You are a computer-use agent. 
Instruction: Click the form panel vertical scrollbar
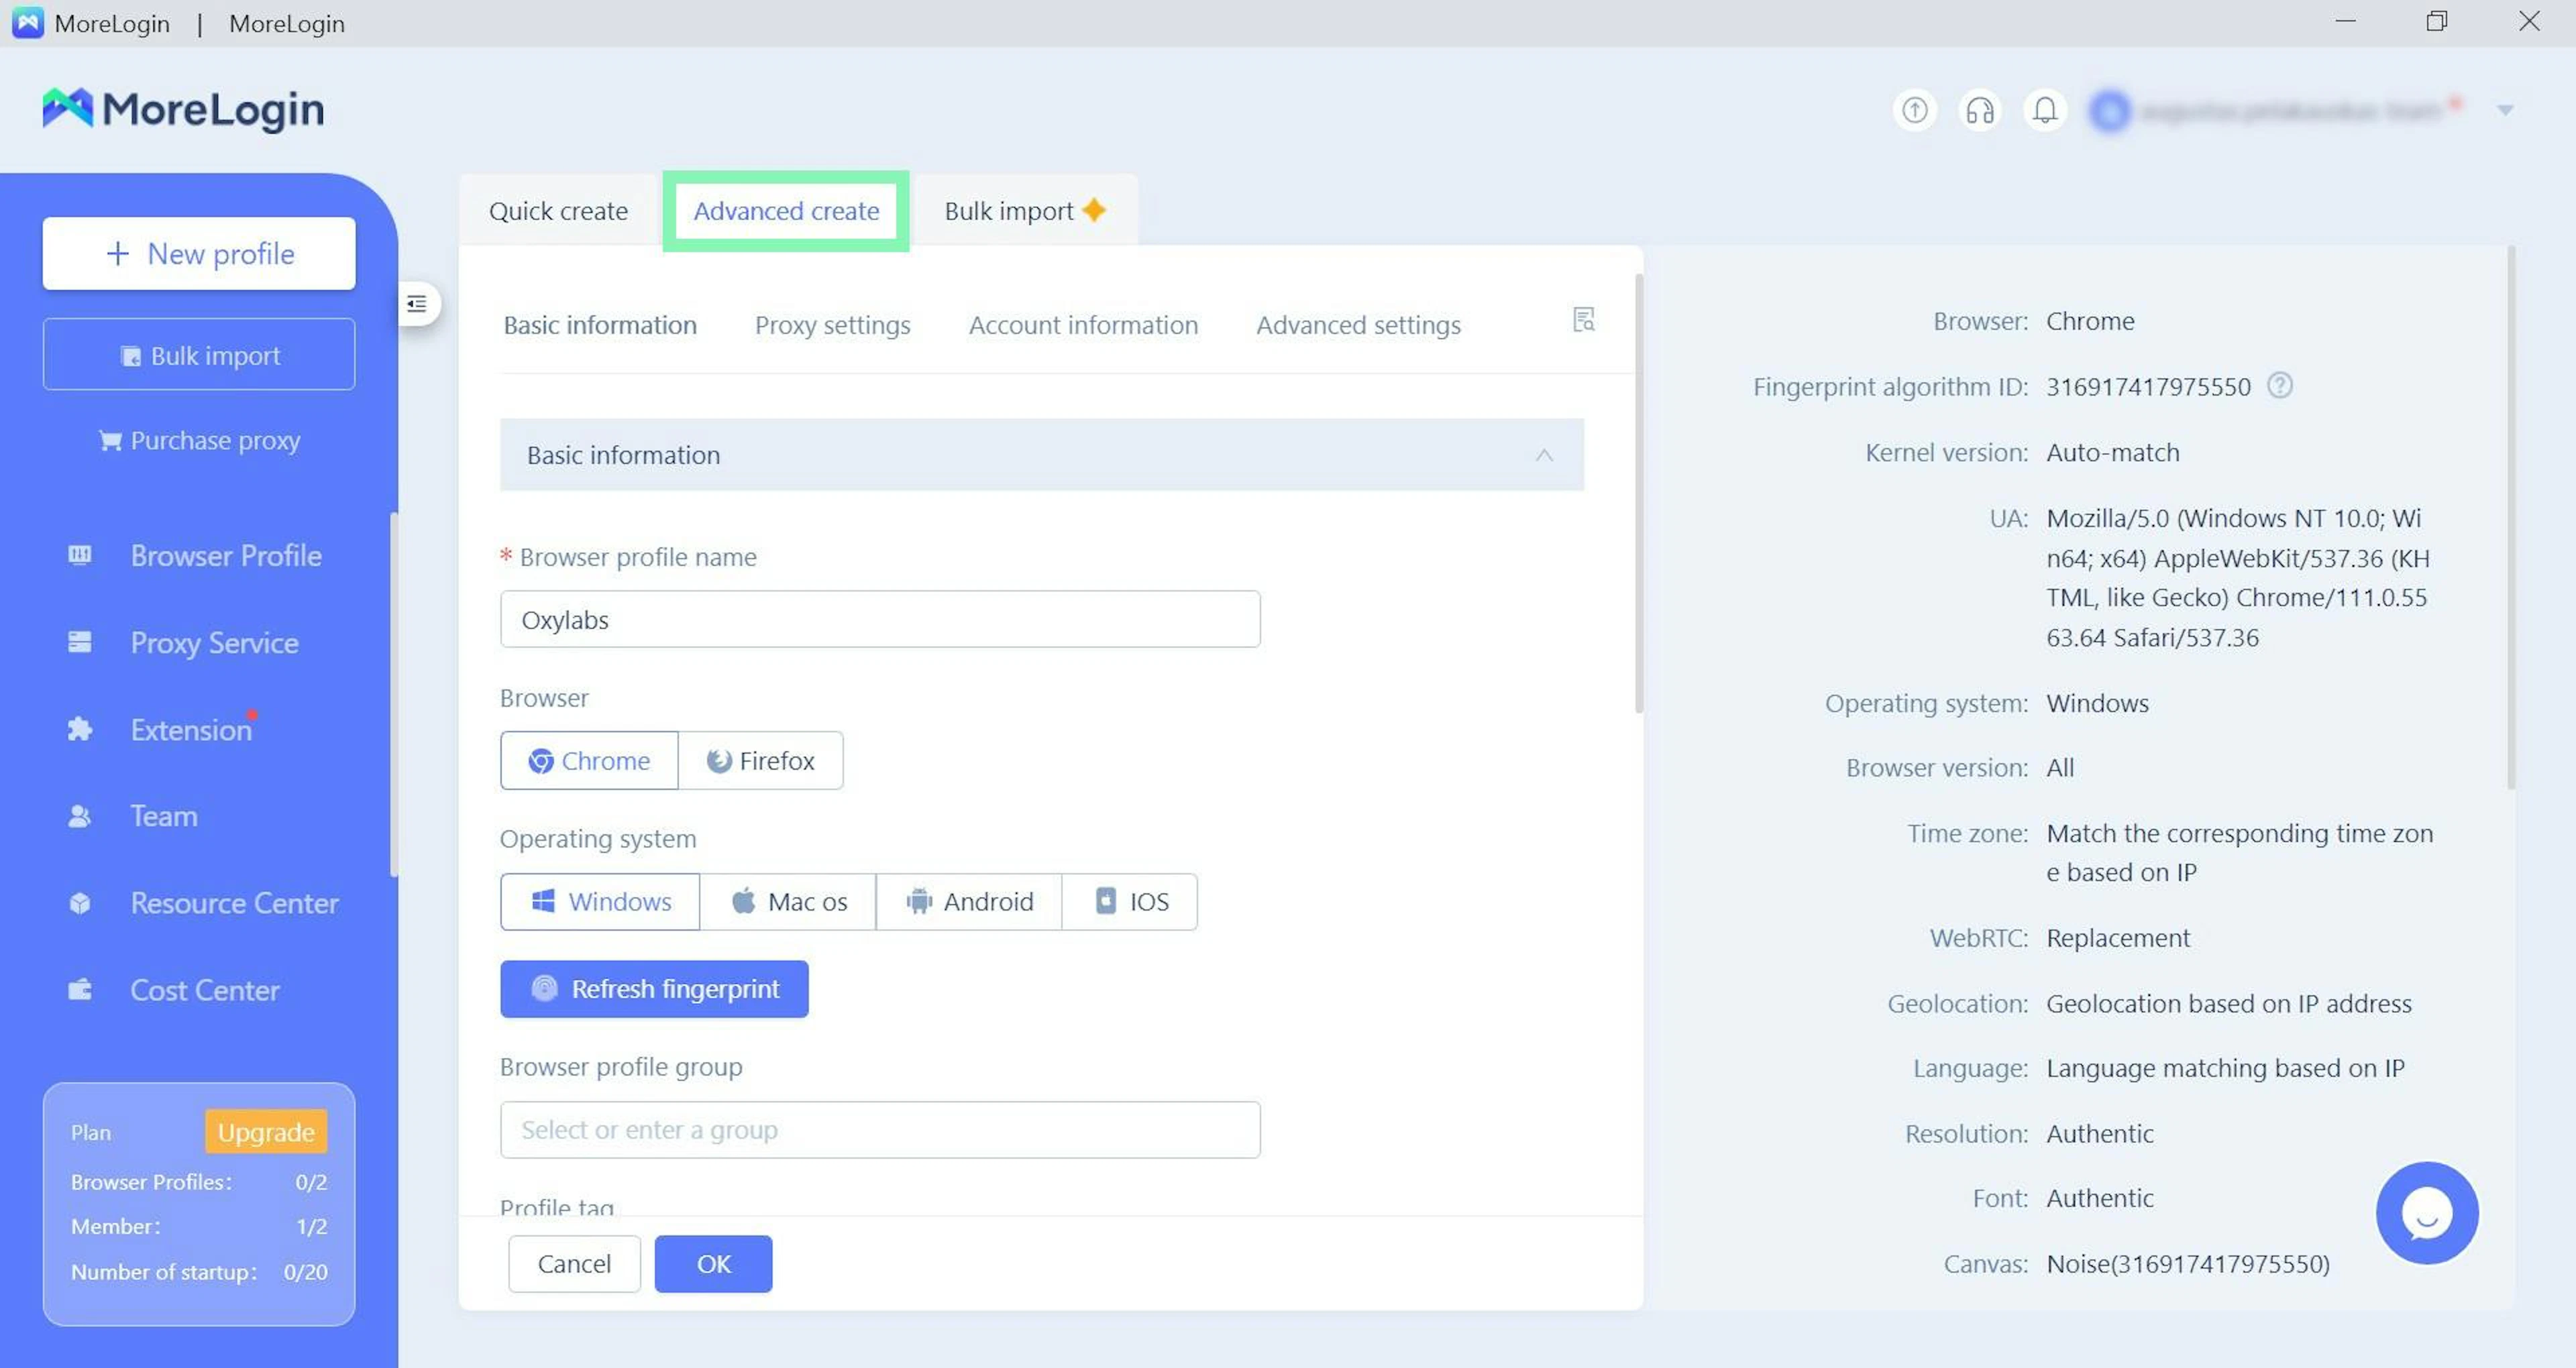[1638, 494]
